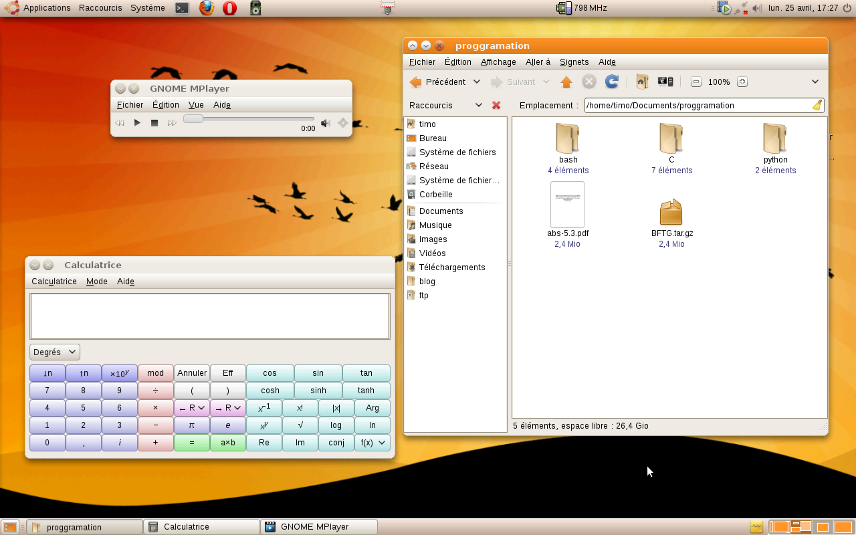Screen dimensions: 856x535
Task: Click the system volume icon in top panel
Action: coord(757,8)
